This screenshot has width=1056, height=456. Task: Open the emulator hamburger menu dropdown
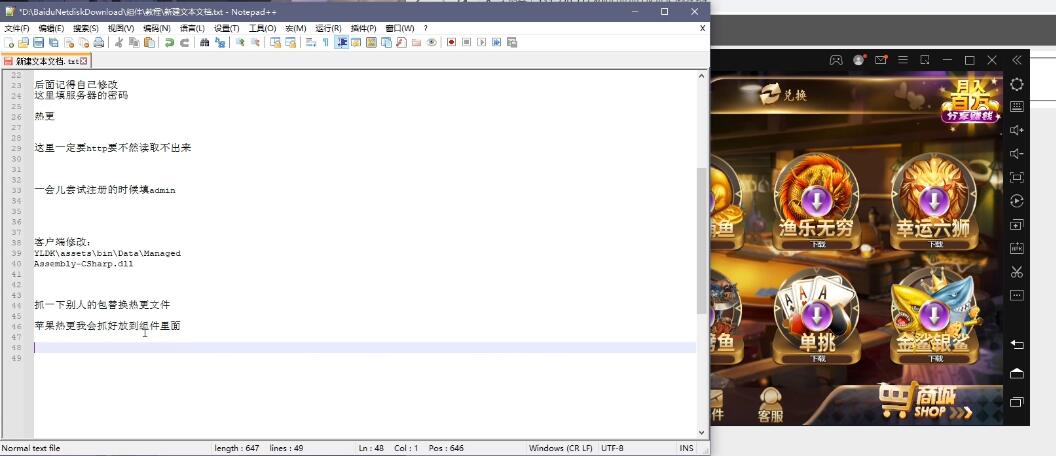902,60
